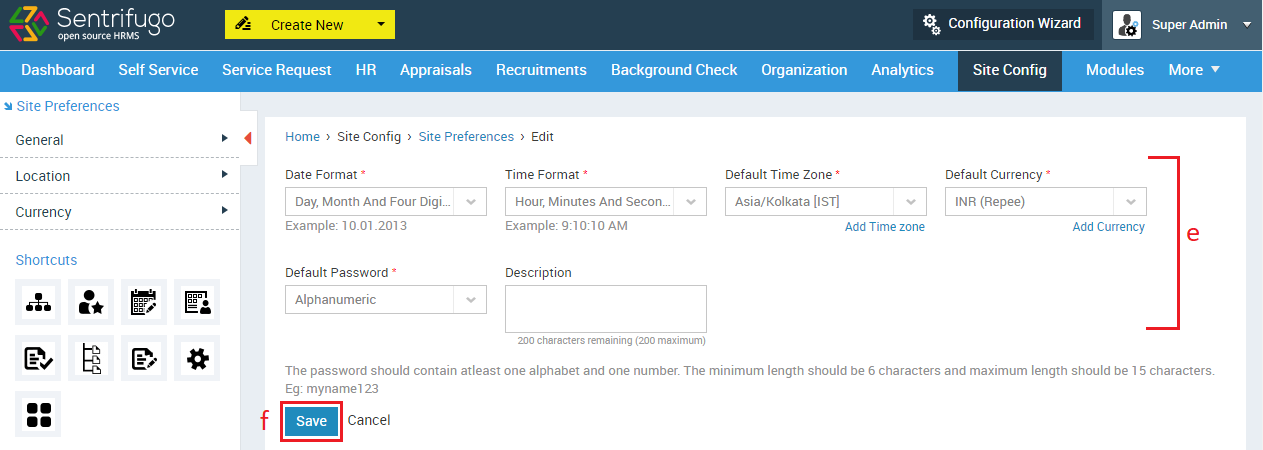Click the four-squares grid shortcut icon
Viewport: 1263px width, 450px height.
[38, 414]
